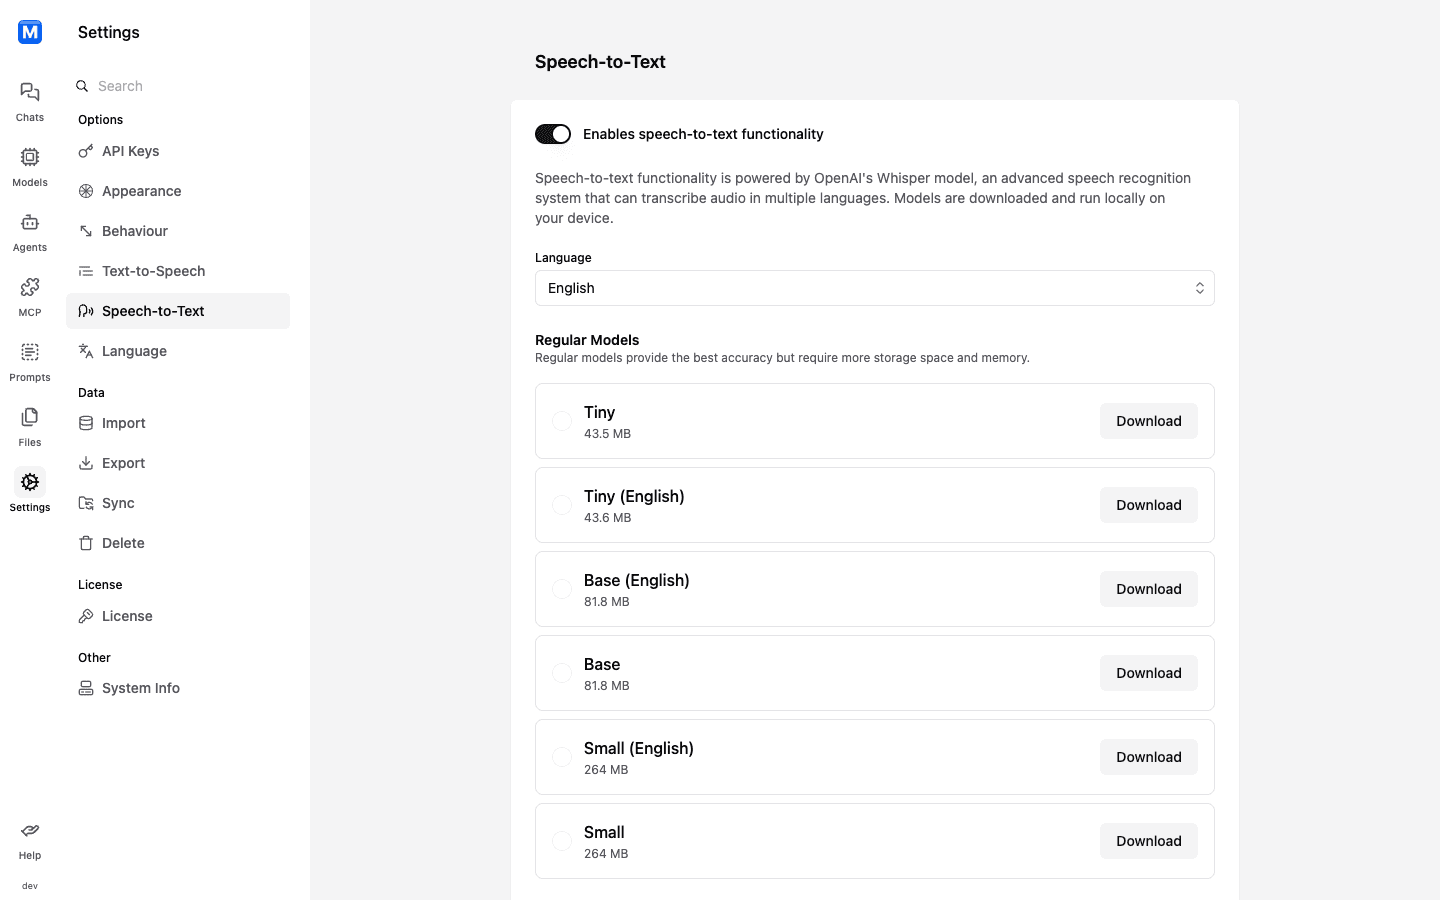
Task: Download the Small (English) model
Action: point(1149,757)
